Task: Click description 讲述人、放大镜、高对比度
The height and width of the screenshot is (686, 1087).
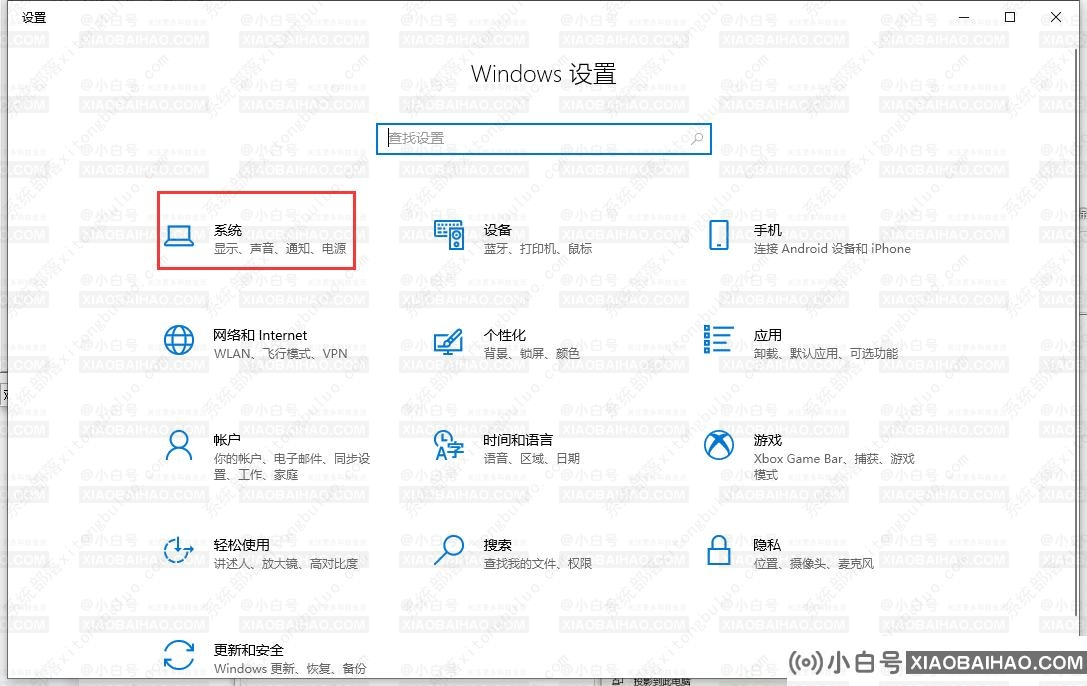Action: (286, 563)
